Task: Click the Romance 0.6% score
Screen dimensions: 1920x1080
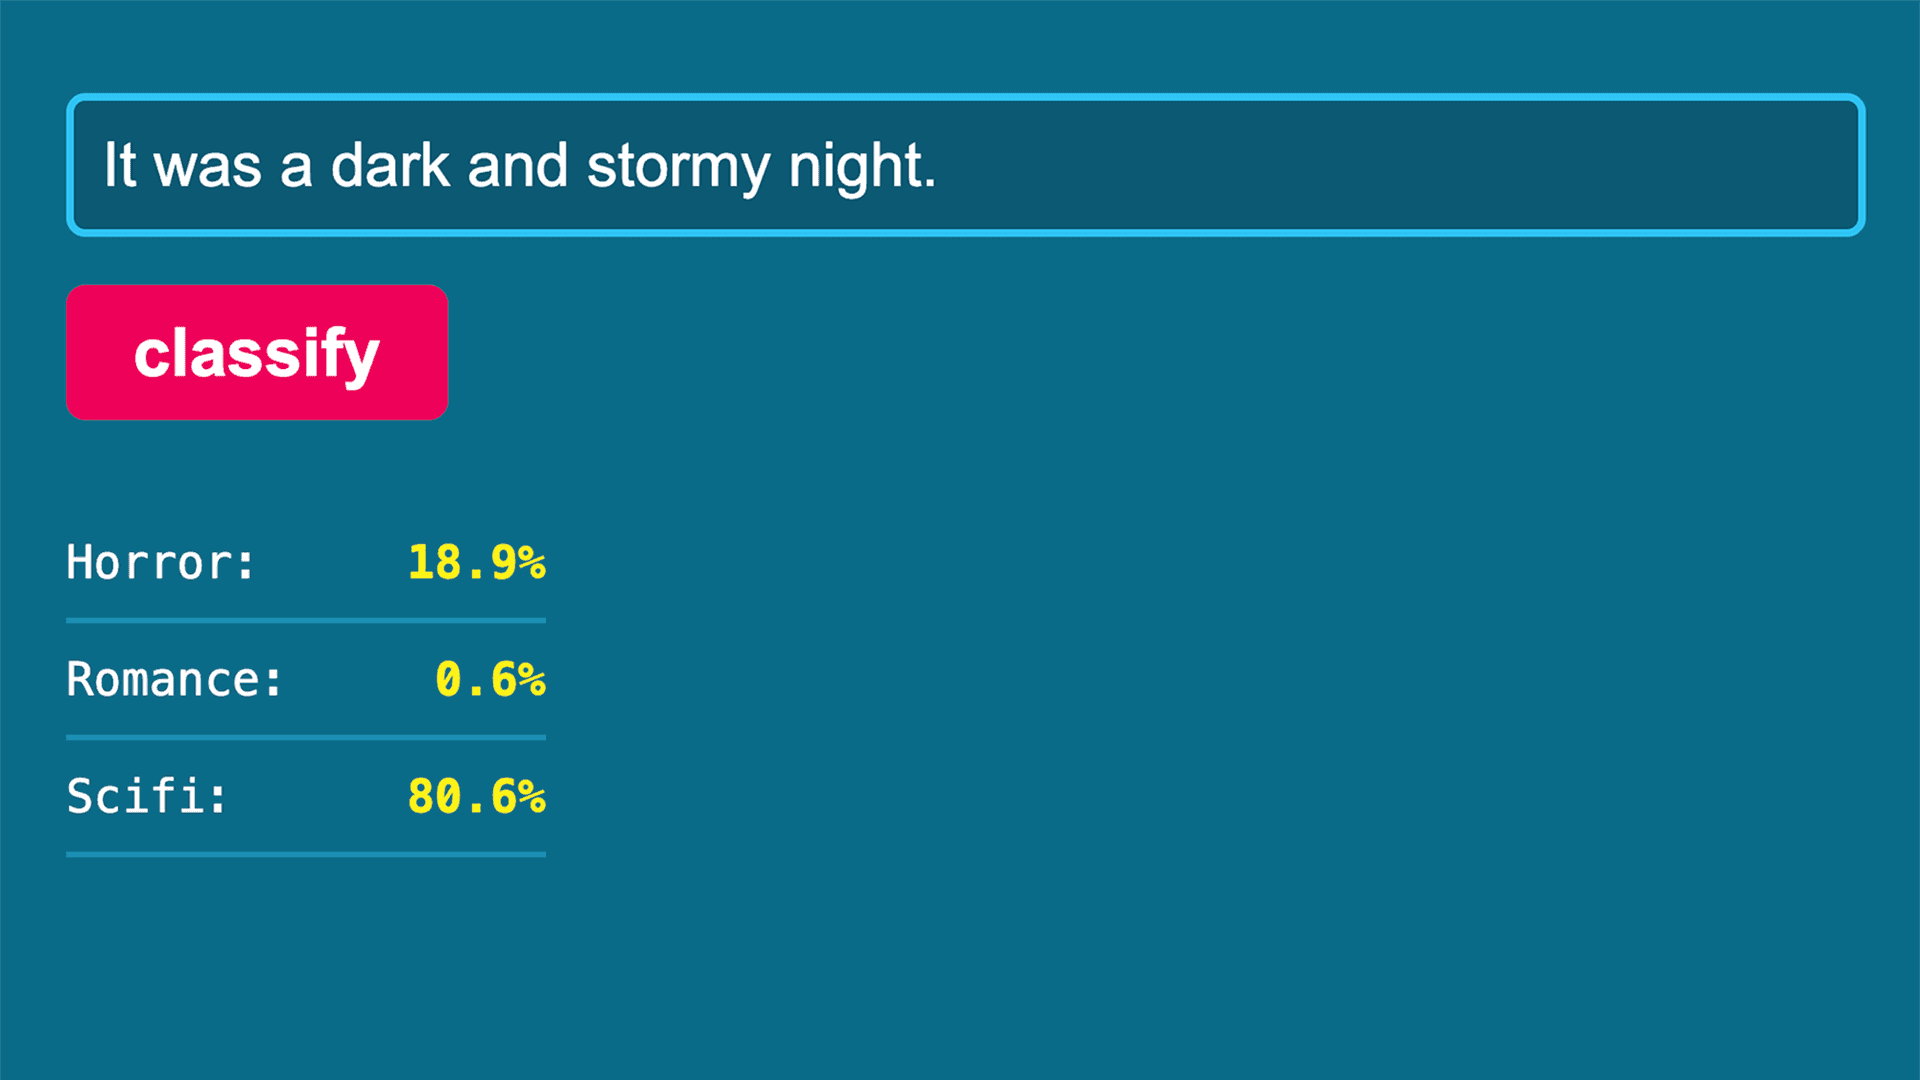Action: coord(490,680)
